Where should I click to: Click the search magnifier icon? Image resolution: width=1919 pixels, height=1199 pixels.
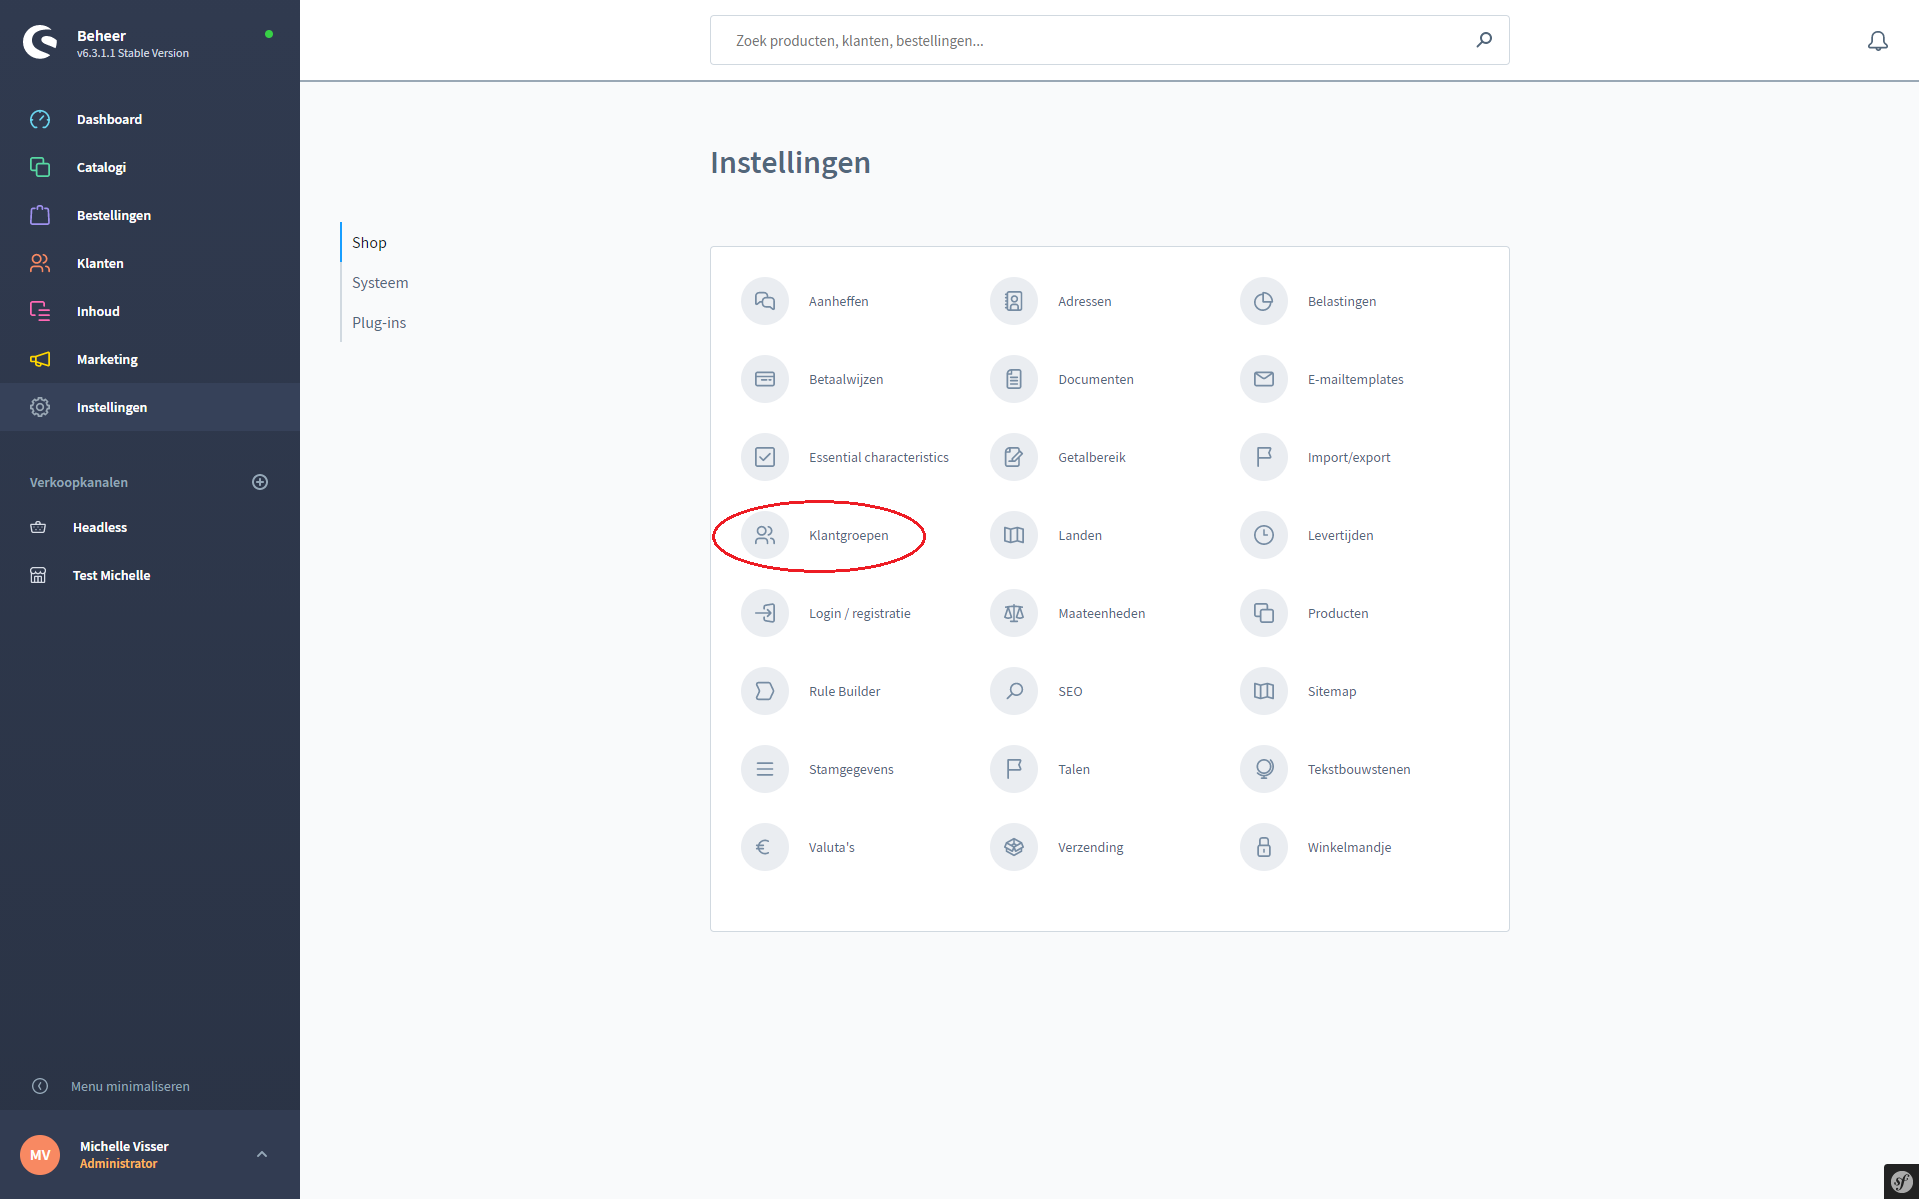pyautogui.click(x=1484, y=40)
